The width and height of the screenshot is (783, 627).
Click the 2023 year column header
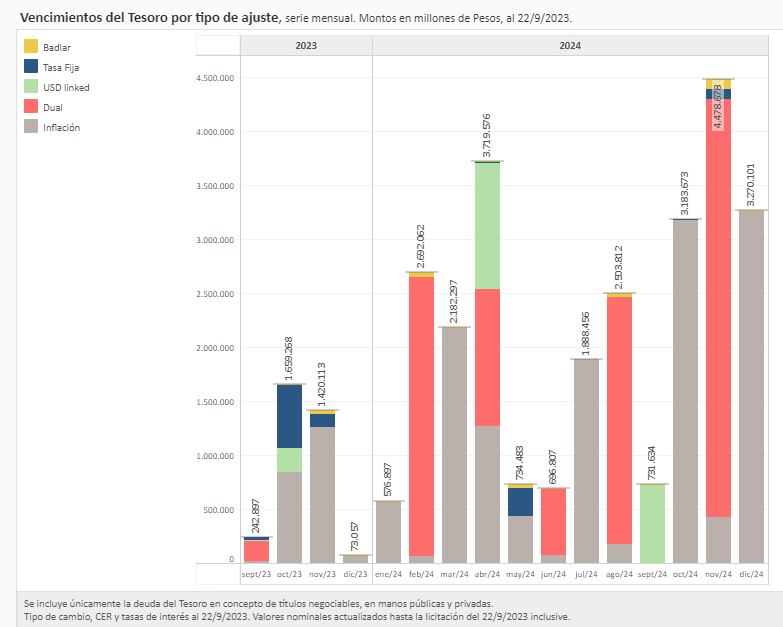tap(306, 46)
